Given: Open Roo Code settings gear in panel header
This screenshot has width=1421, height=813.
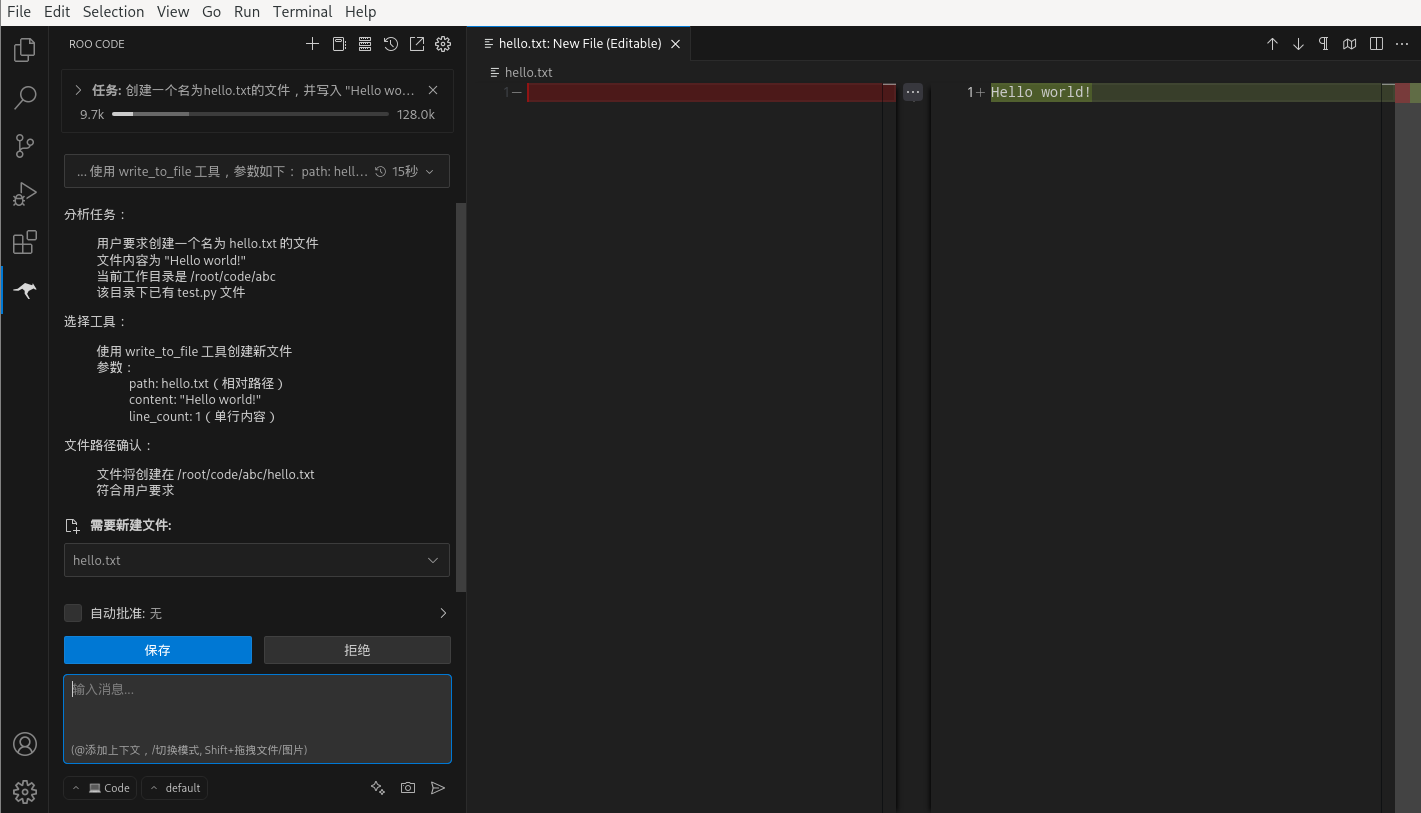Looking at the screenshot, I should [x=443, y=44].
